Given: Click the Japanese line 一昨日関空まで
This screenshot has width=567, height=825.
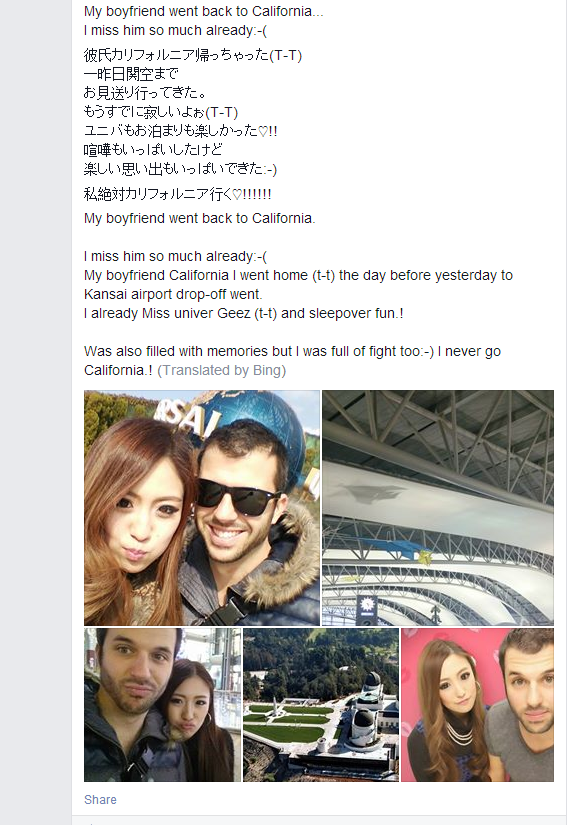Looking at the screenshot, I should point(131,74).
